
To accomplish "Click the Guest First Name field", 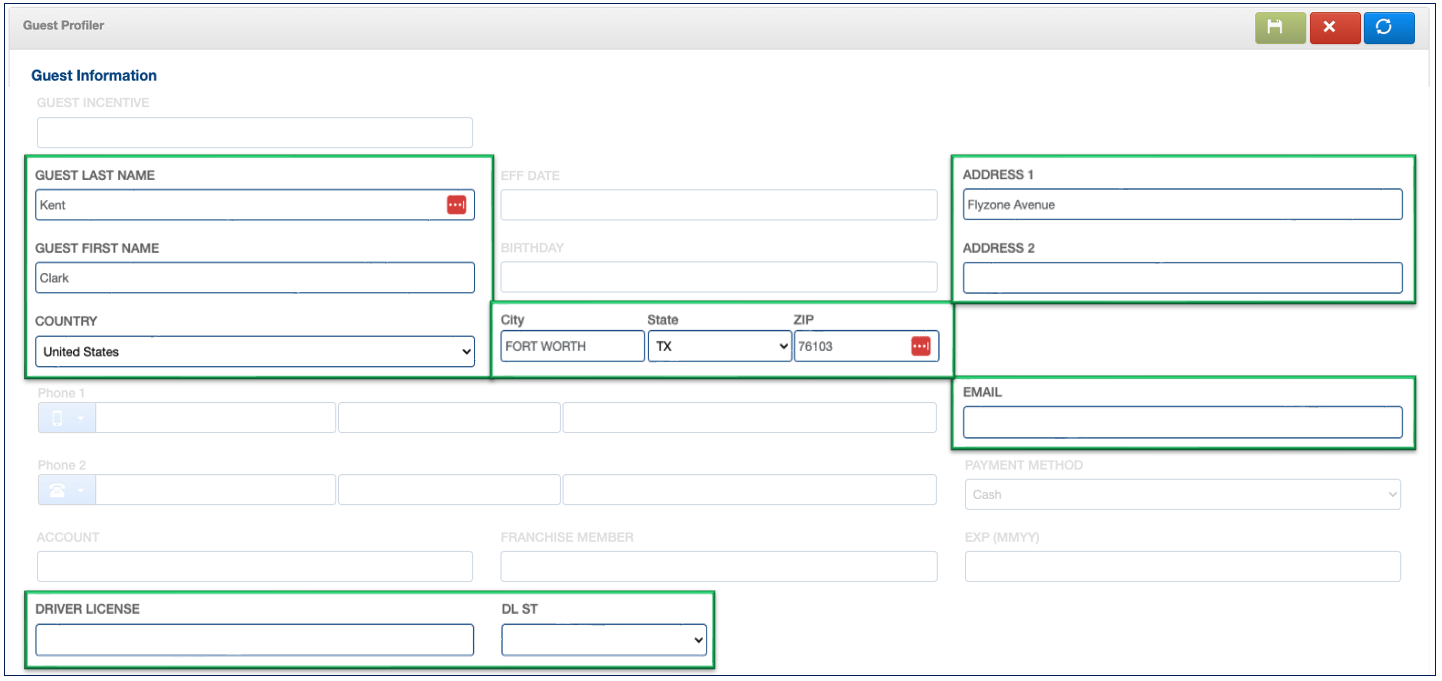I will coord(255,278).
